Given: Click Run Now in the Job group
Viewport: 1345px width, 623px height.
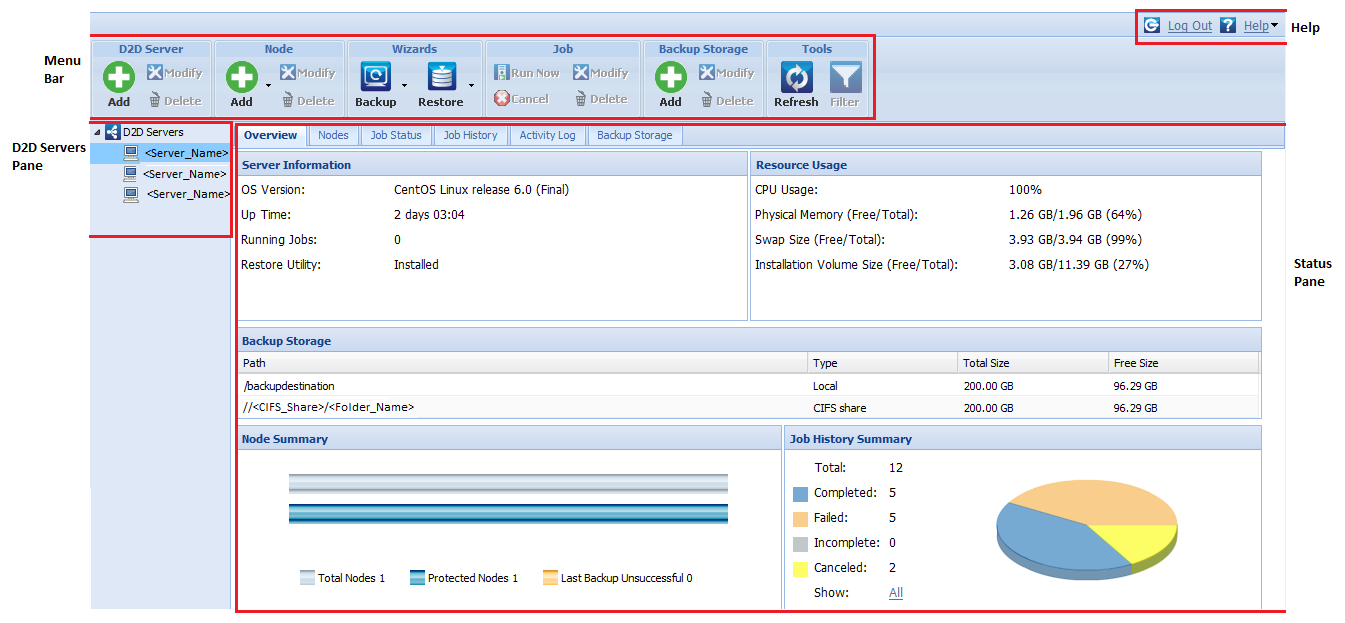Looking at the screenshot, I should coord(528,72).
